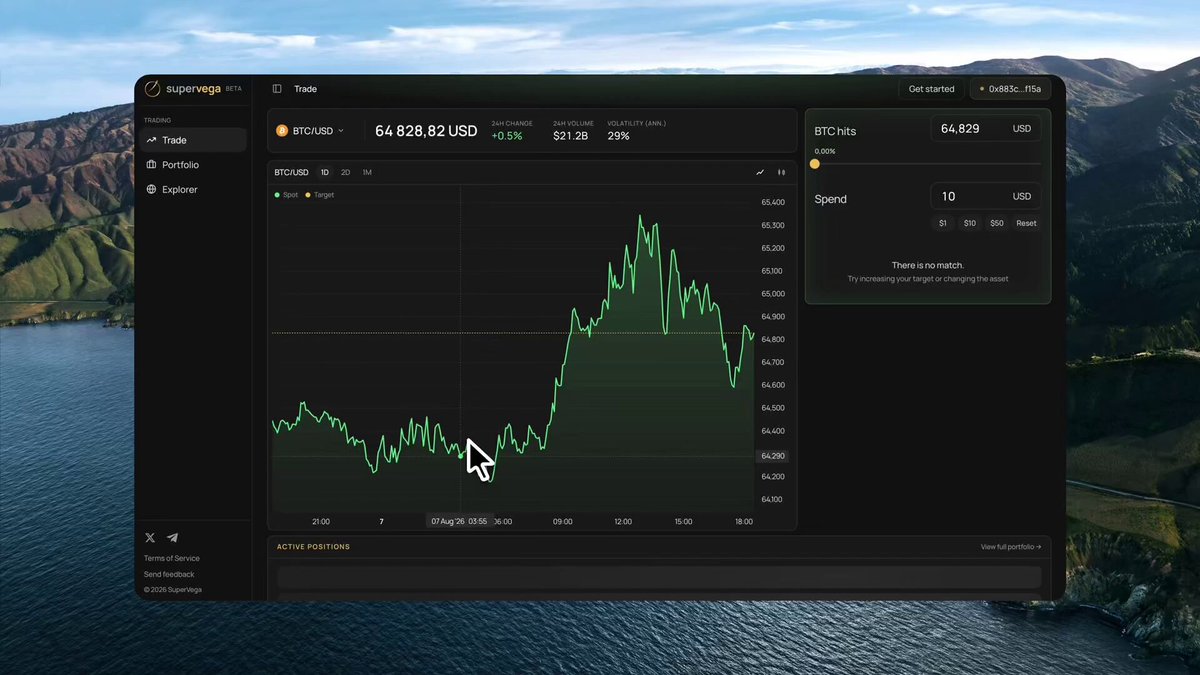Click the Get started button
1200x675 pixels.
[x=931, y=89]
